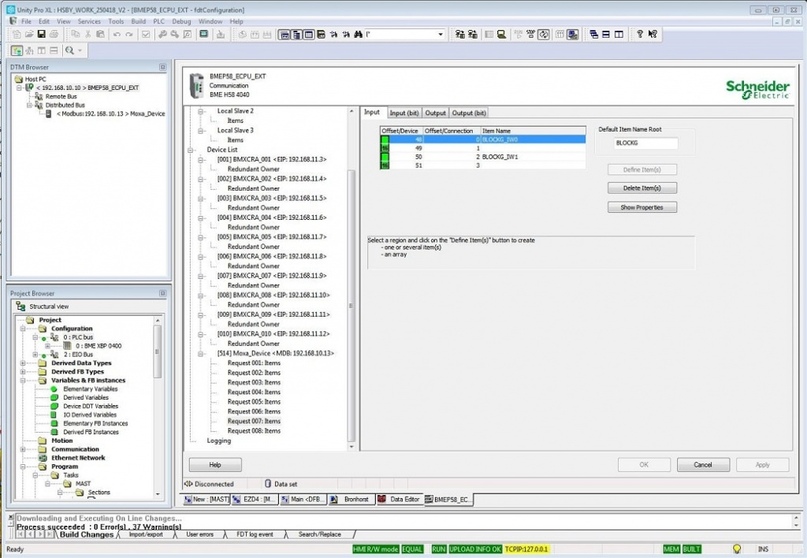Click the What's This pointer help icon
The height and width of the screenshot is (558, 807).
(x=652, y=34)
